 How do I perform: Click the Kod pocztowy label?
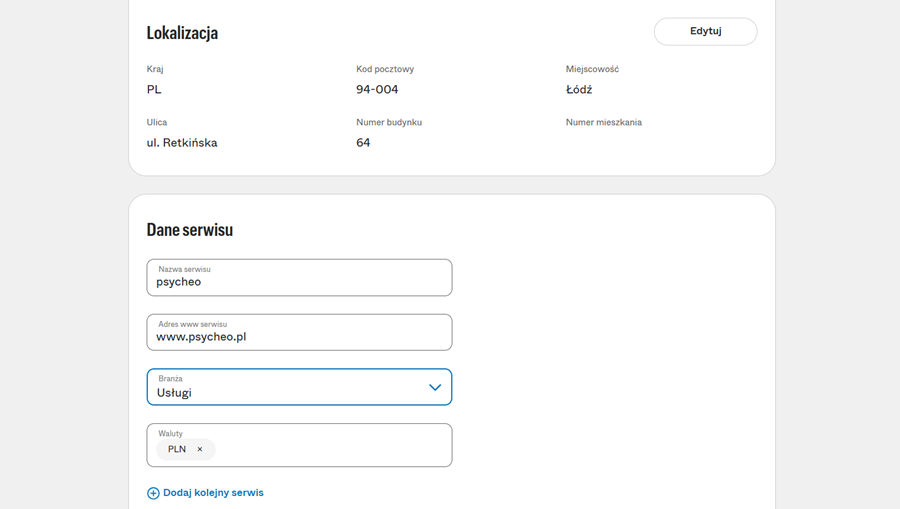[385, 69]
